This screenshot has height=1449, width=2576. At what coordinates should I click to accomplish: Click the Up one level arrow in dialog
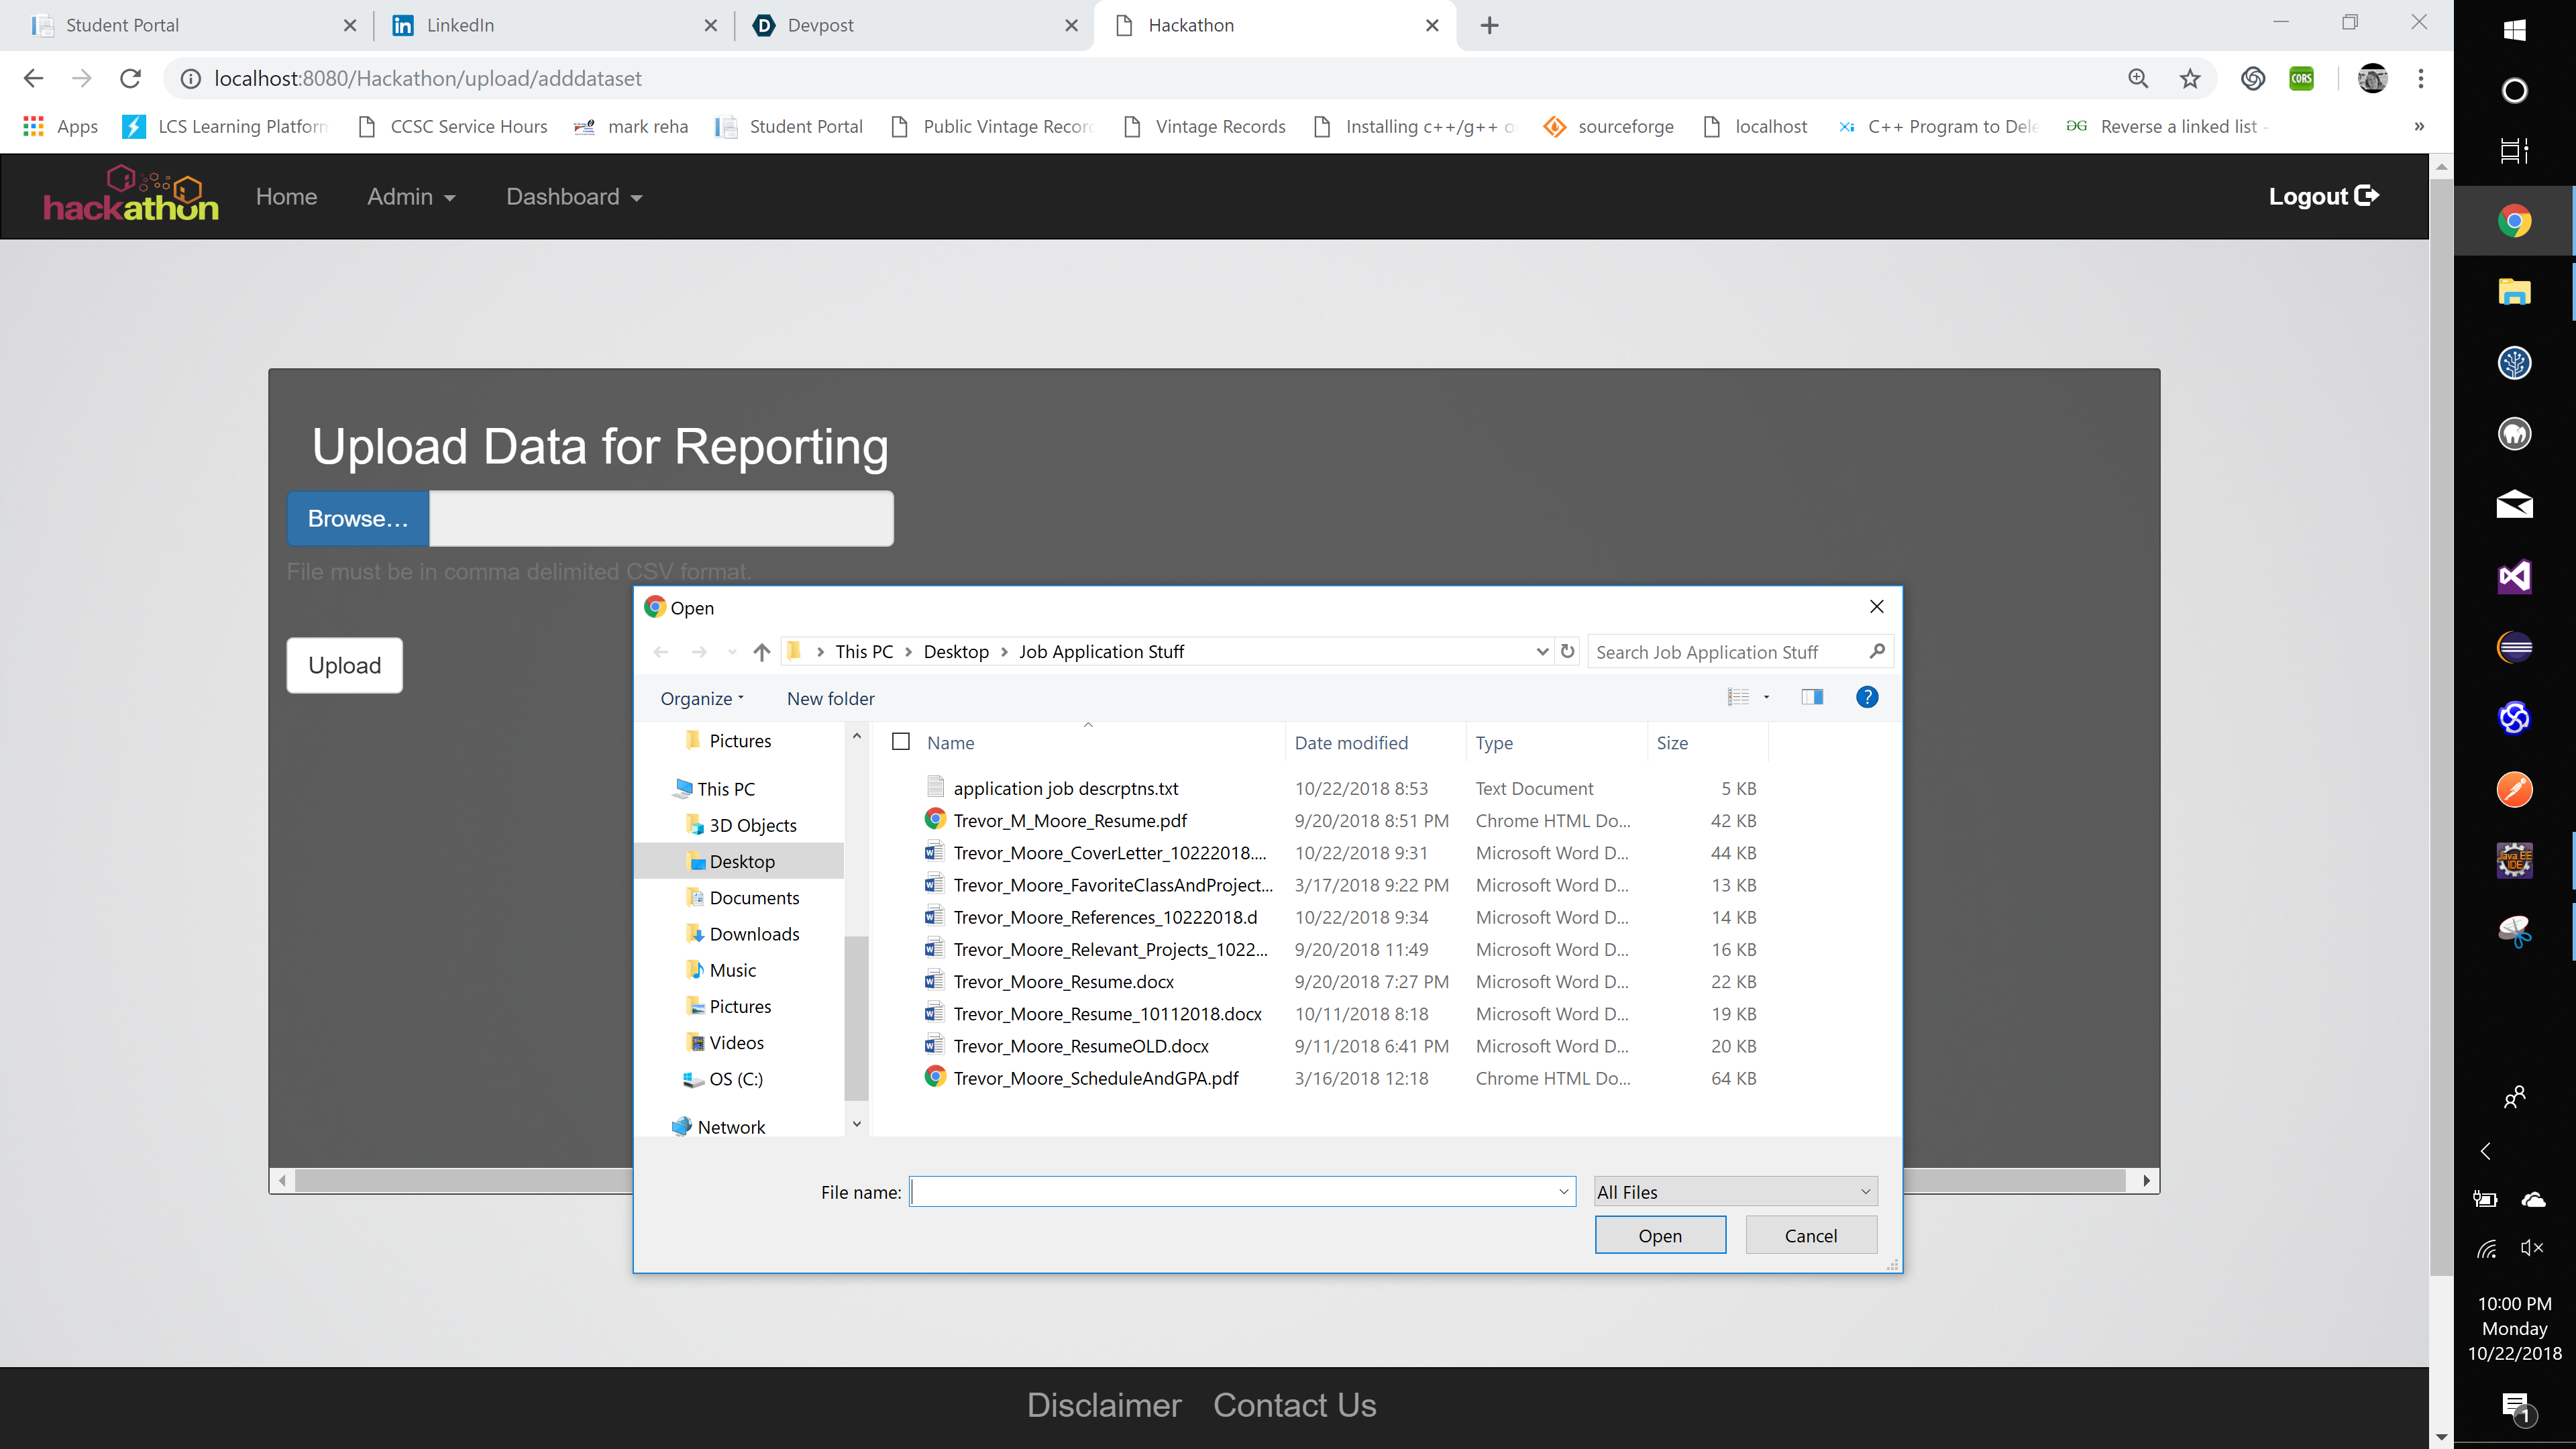762,652
